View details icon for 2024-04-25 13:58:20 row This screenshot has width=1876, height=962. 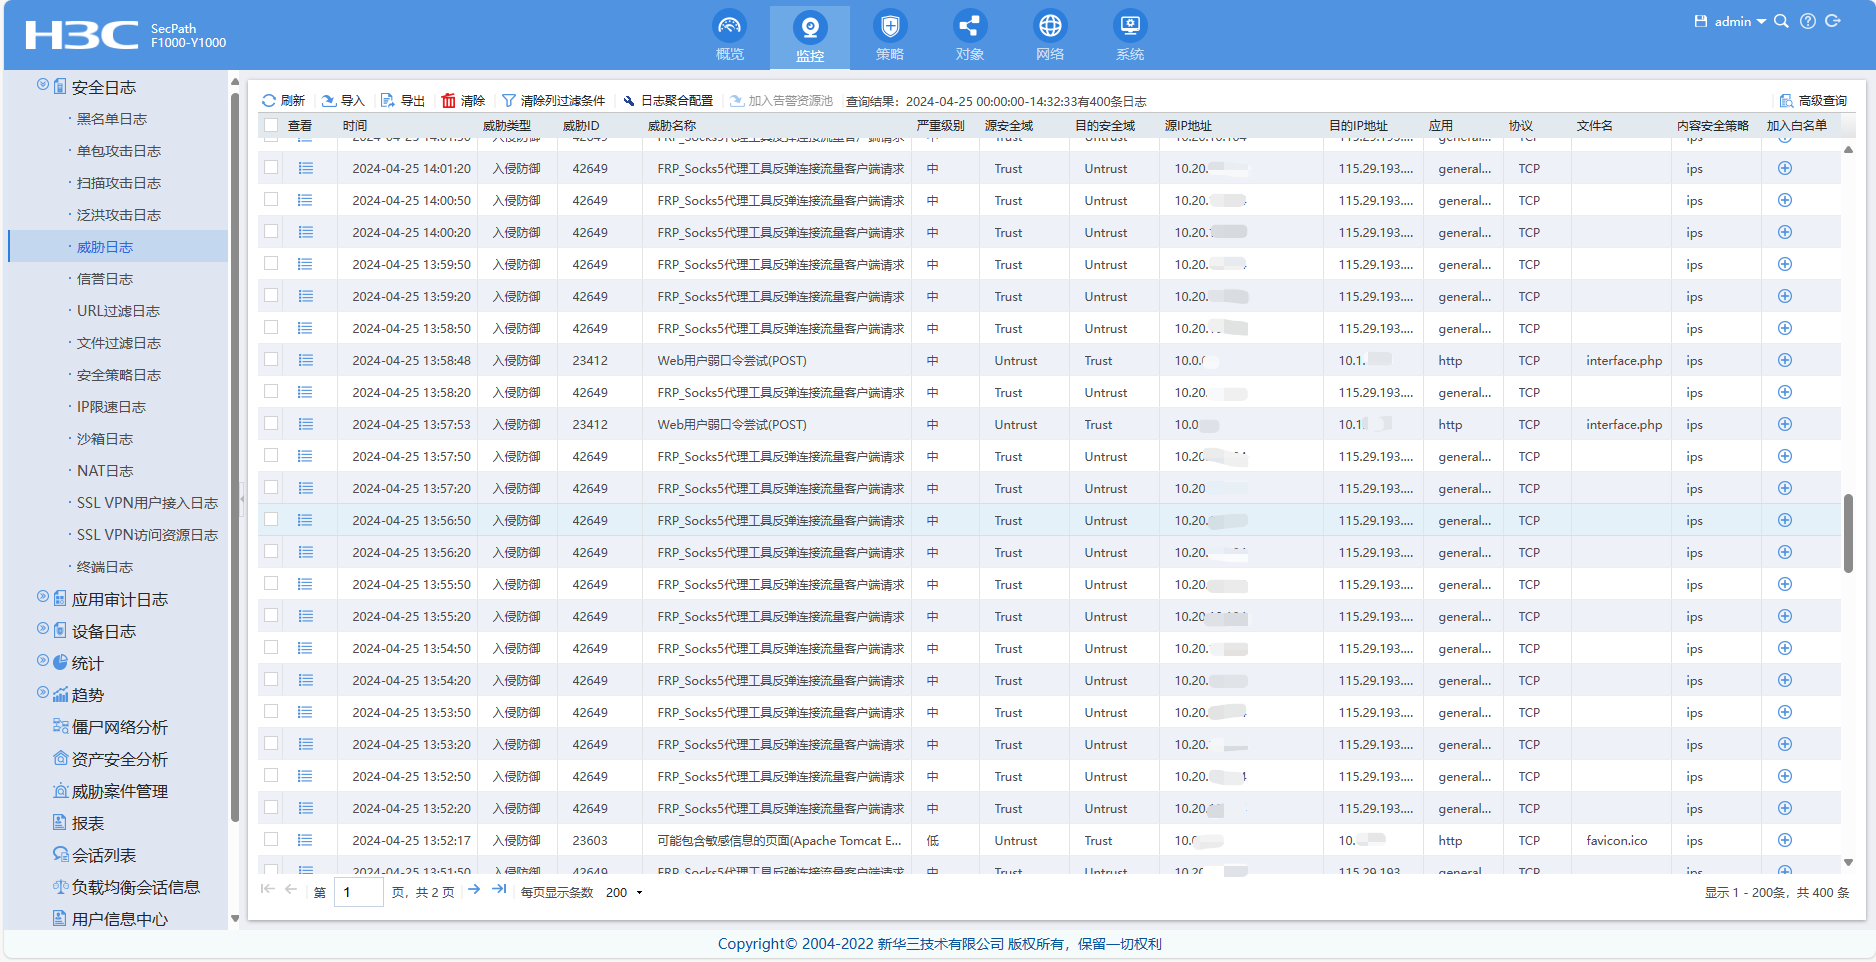[x=305, y=392]
